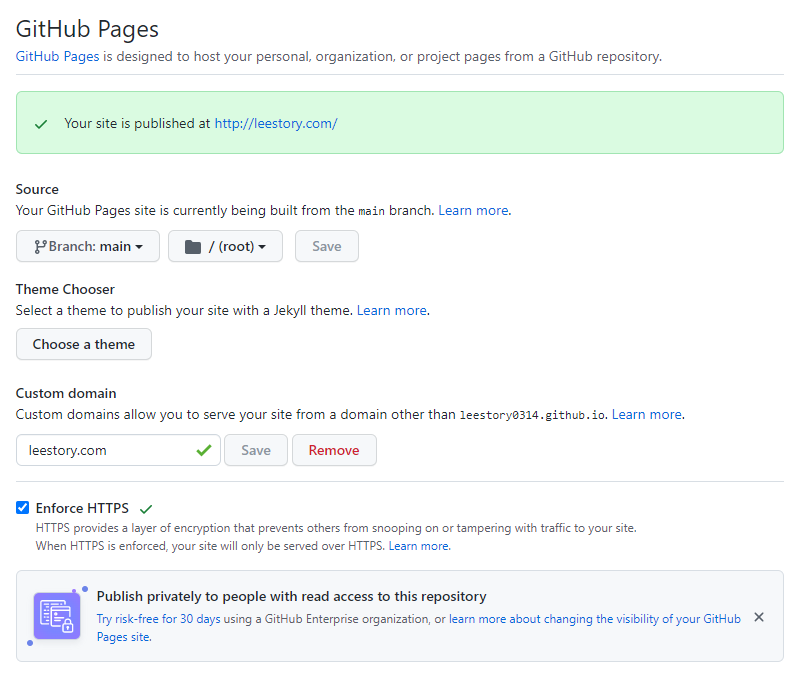Uncheck the Enforce HTTPS checkbox
The width and height of the screenshot is (811, 697).
pos(23,508)
